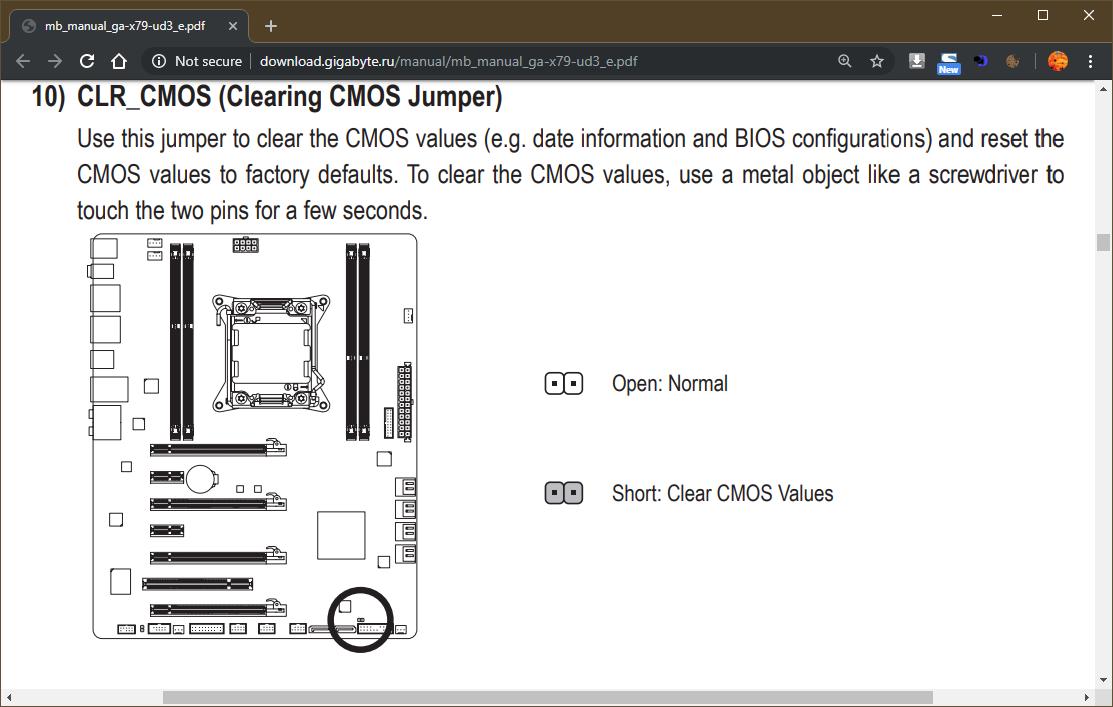The width and height of the screenshot is (1113, 707).
Task: Open Chrome three-dot menu
Action: 1090,61
